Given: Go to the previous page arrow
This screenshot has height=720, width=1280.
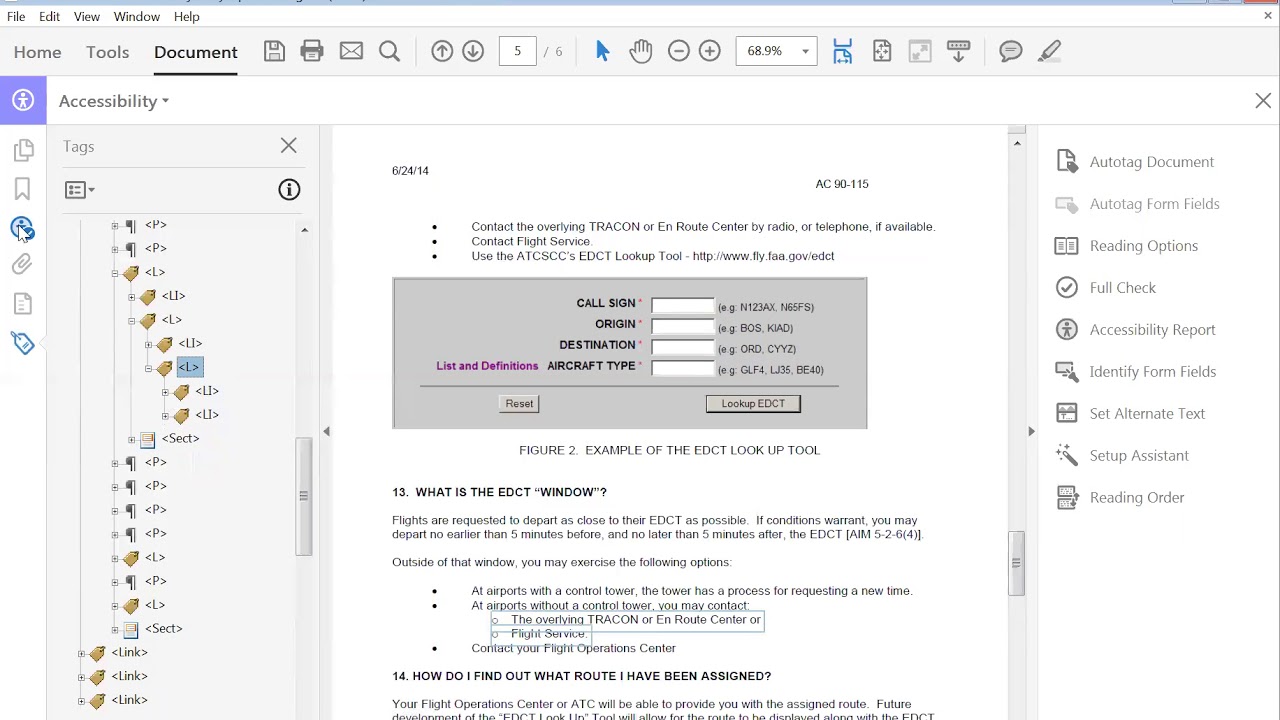Looking at the screenshot, I should tap(442, 52).
